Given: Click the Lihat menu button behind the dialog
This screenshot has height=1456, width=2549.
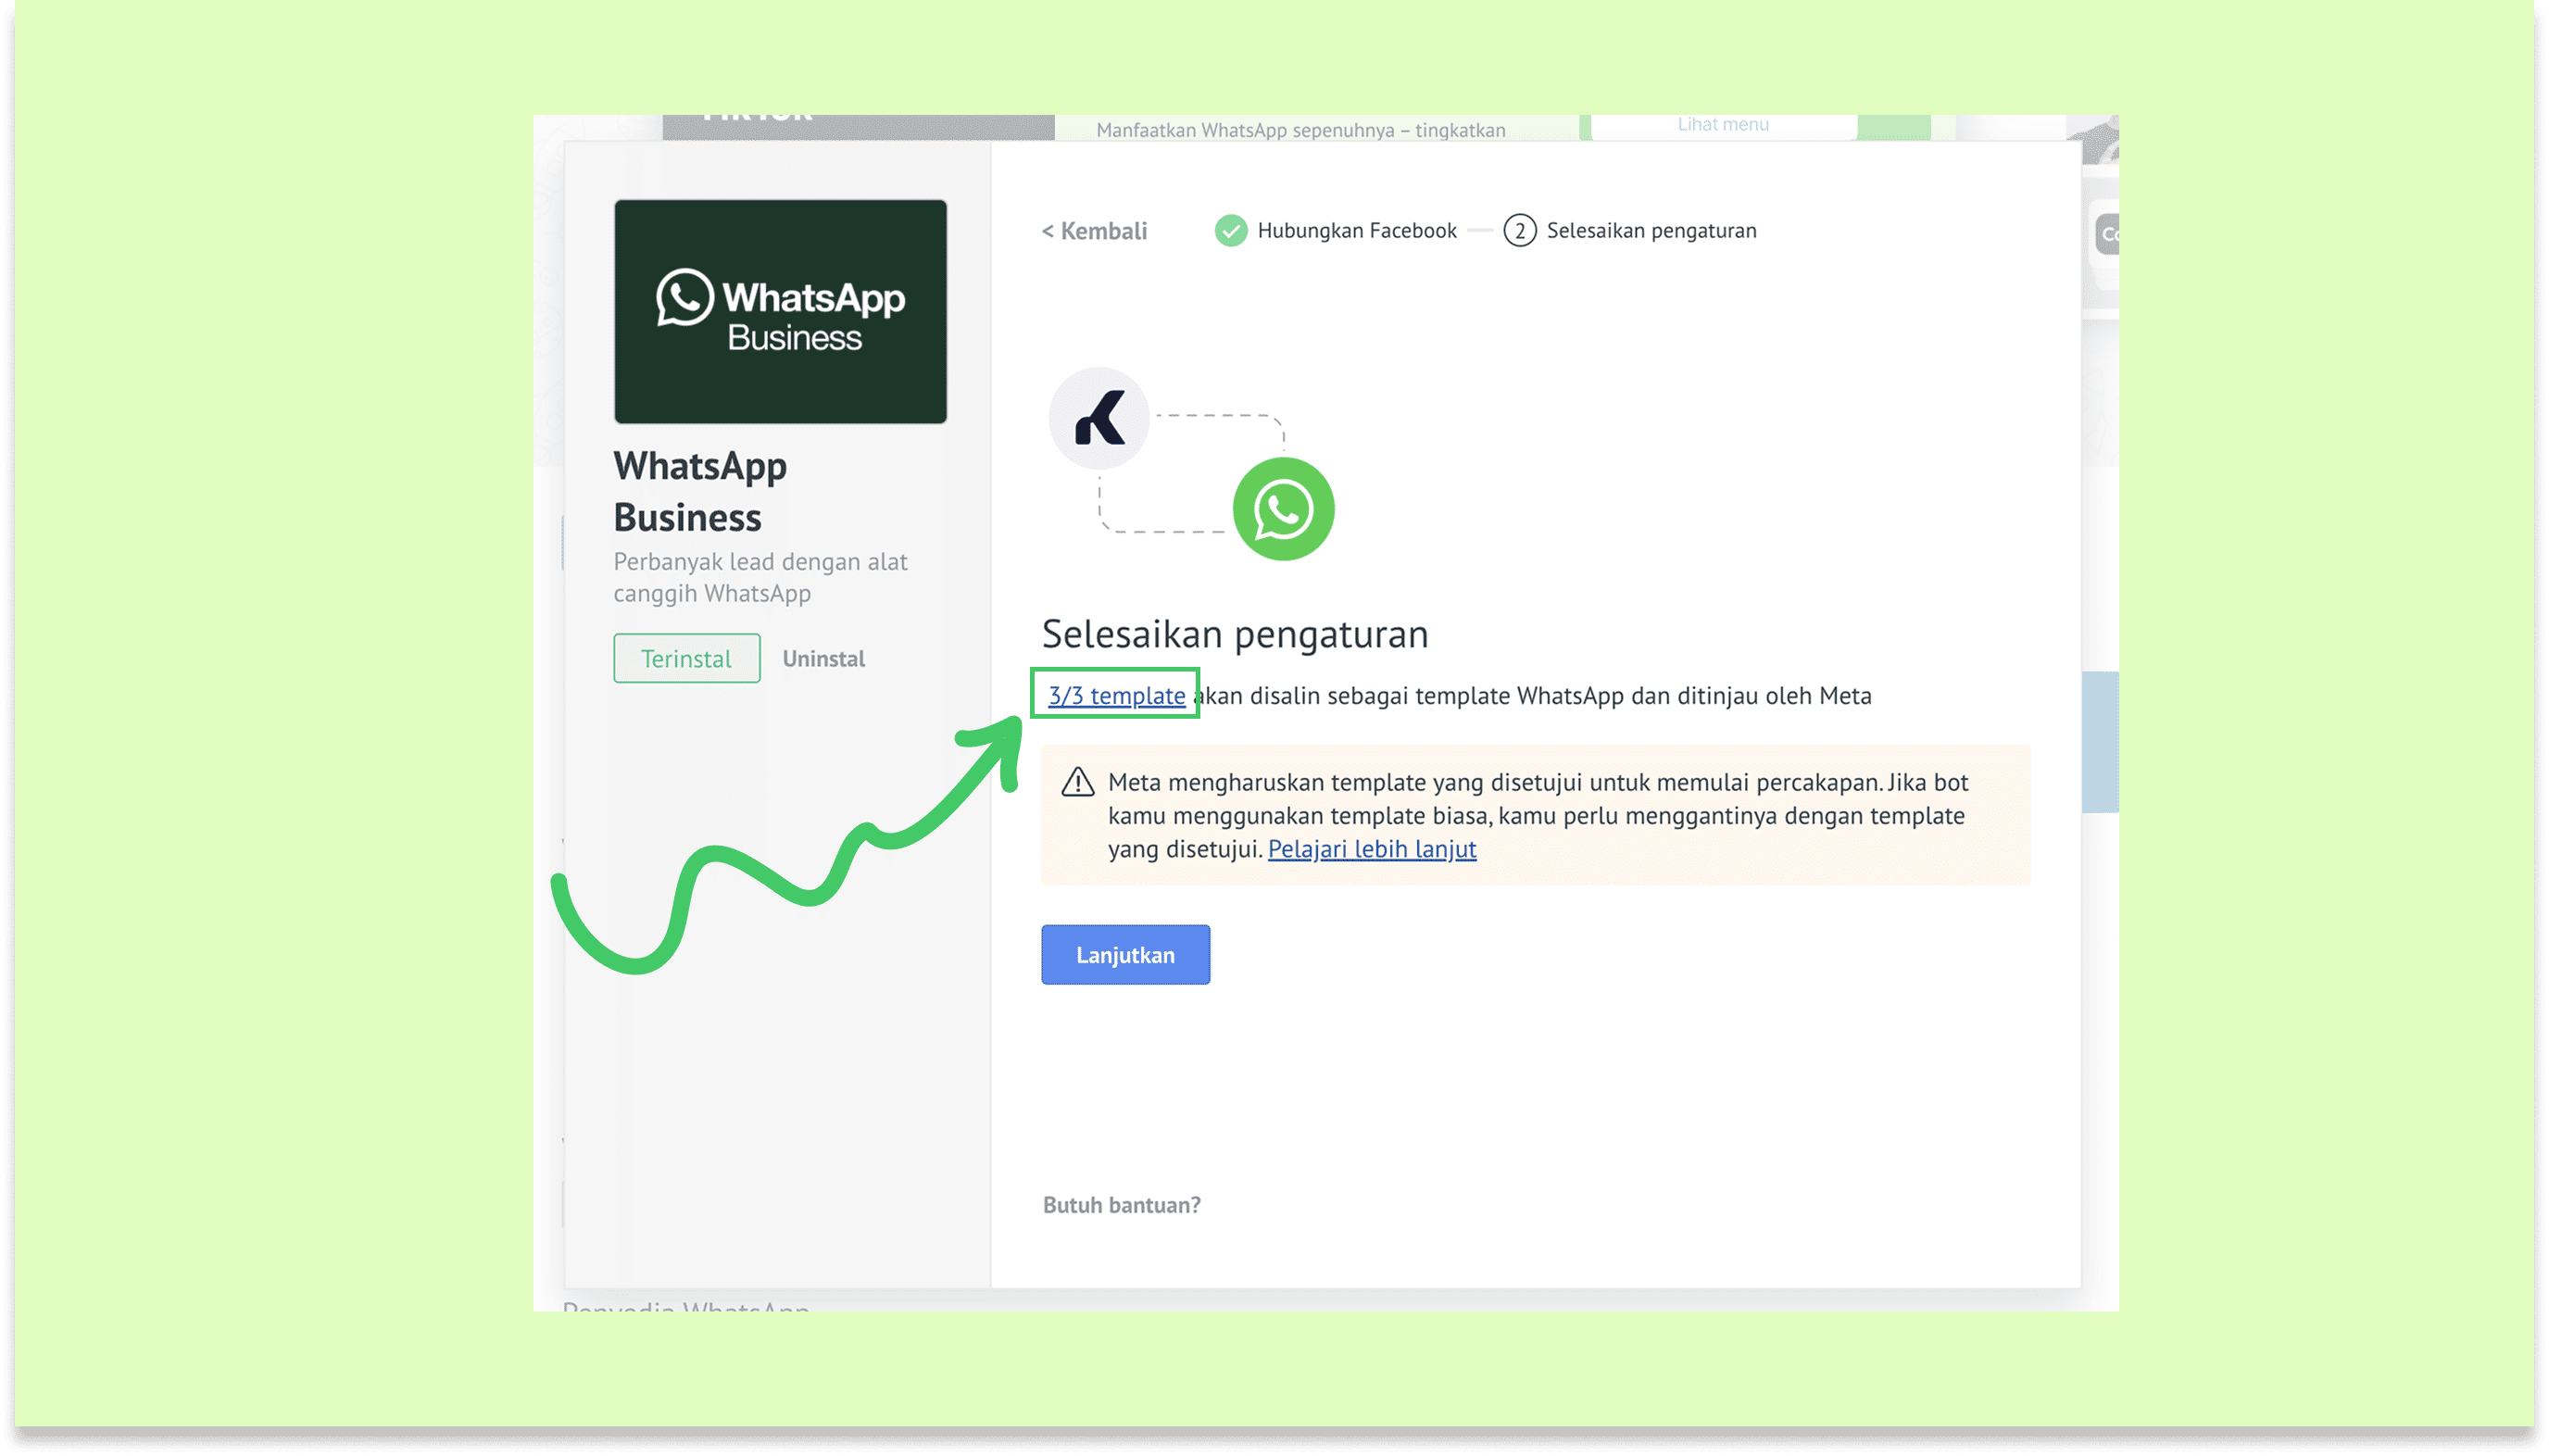Looking at the screenshot, I should (x=1723, y=125).
